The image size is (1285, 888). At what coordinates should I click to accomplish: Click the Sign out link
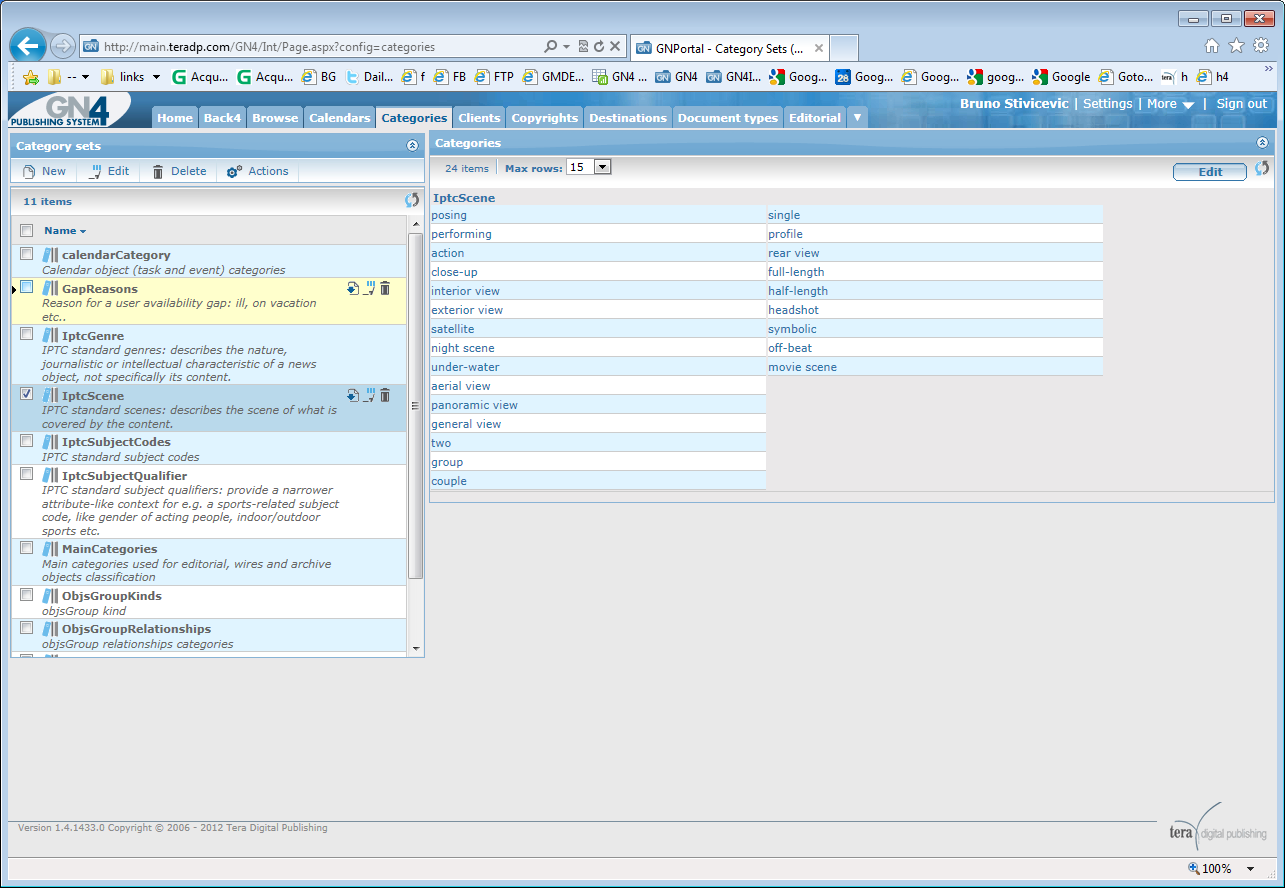click(1241, 104)
